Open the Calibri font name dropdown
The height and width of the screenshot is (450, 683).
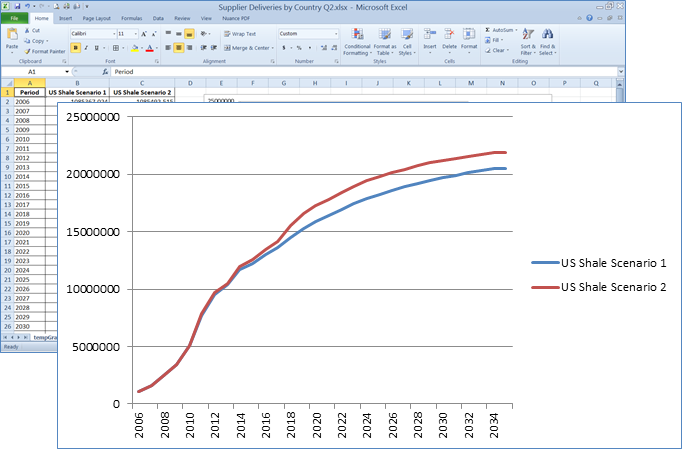point(112,34)
